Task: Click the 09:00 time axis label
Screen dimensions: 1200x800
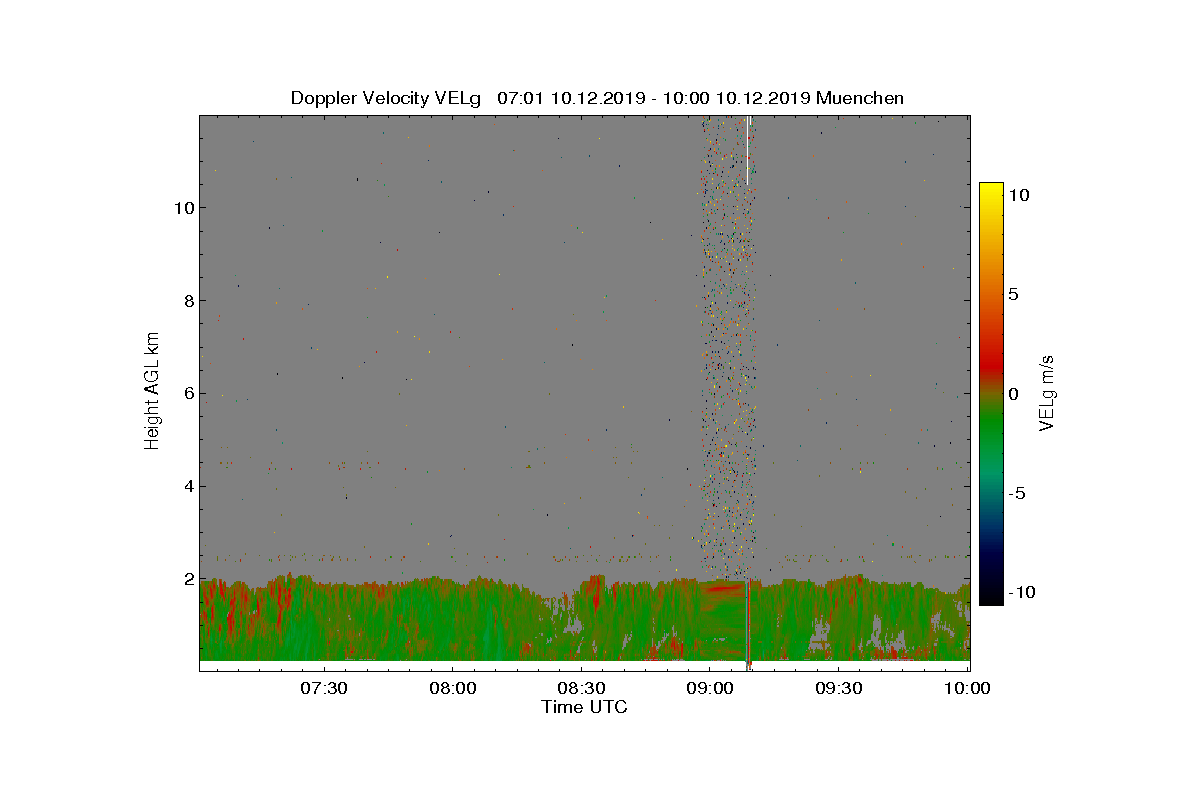Action: pos(709,689)
